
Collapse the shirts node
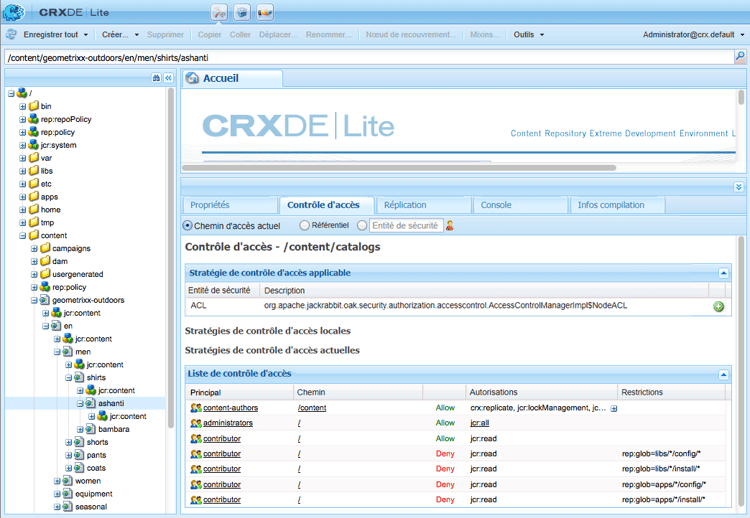68,377
